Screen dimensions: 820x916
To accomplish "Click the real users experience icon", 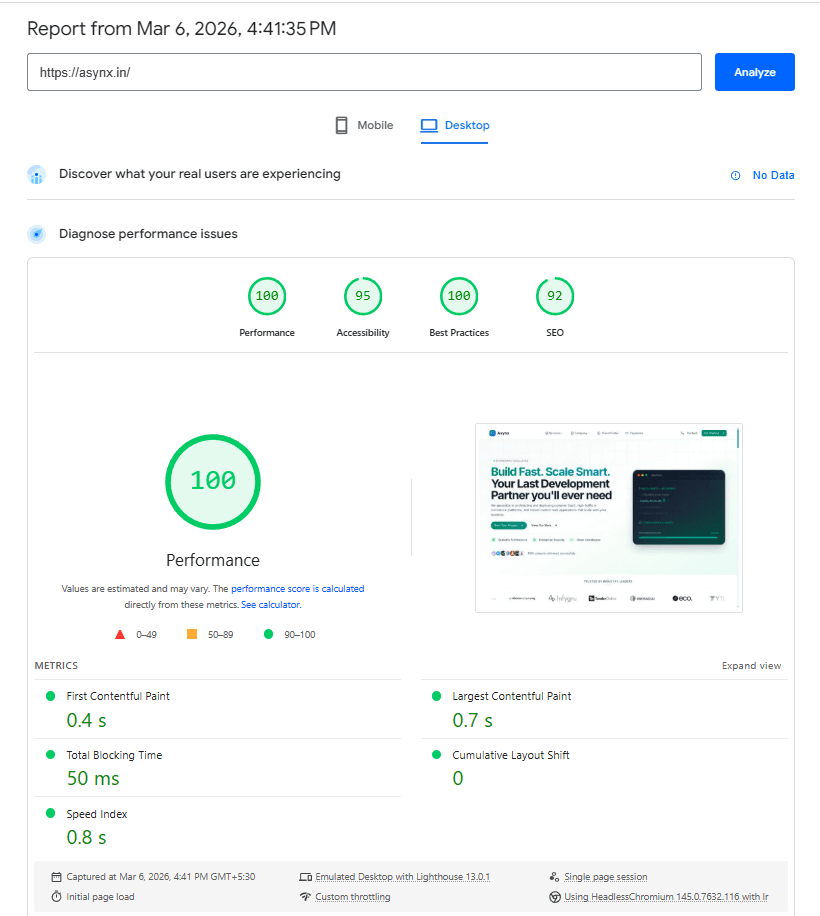I will 36,175.
